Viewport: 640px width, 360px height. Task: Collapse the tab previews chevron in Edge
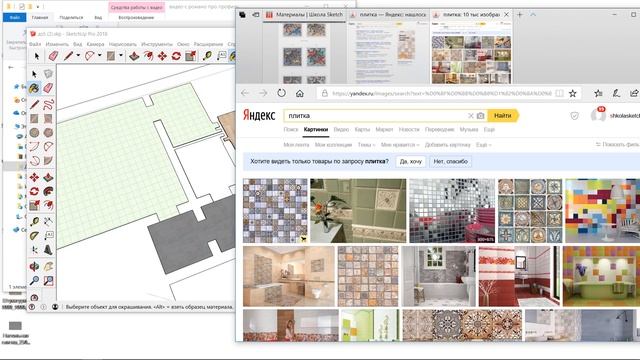tap(533, 14)
